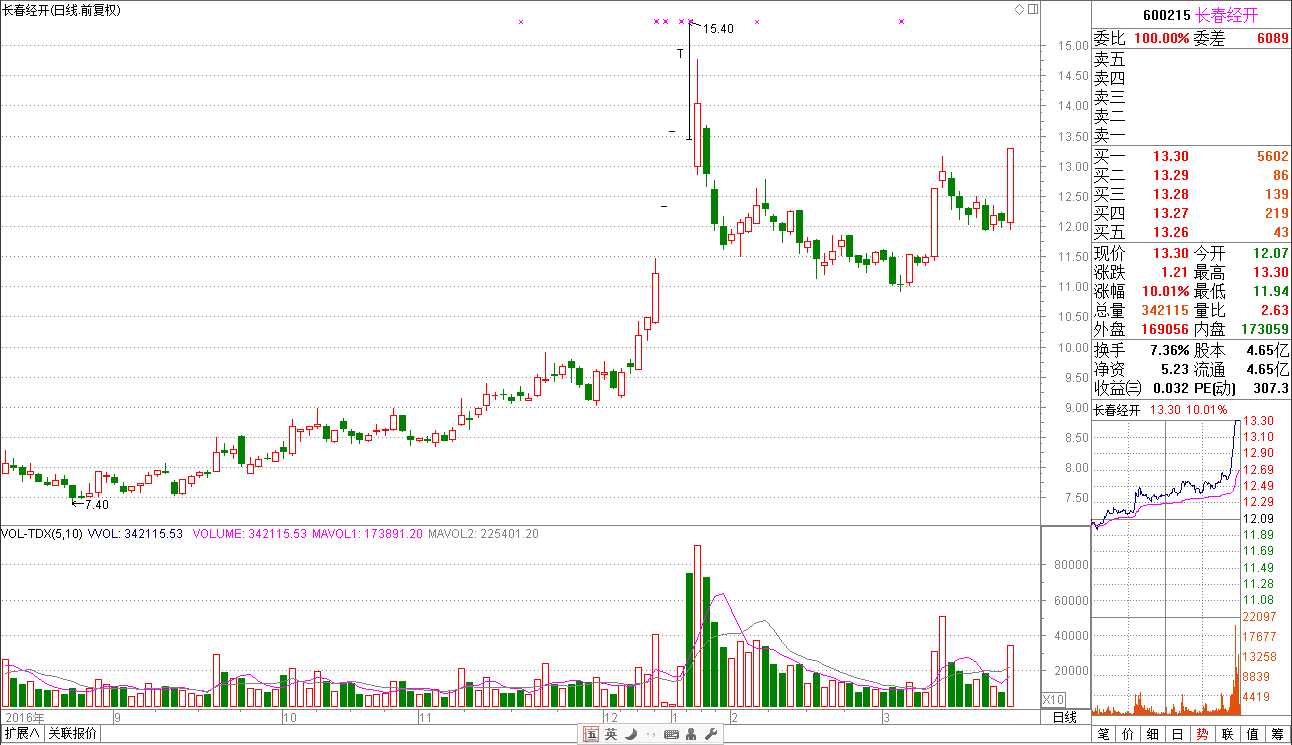Toggle the half-moon IME icon

click(x=630, y=735)
